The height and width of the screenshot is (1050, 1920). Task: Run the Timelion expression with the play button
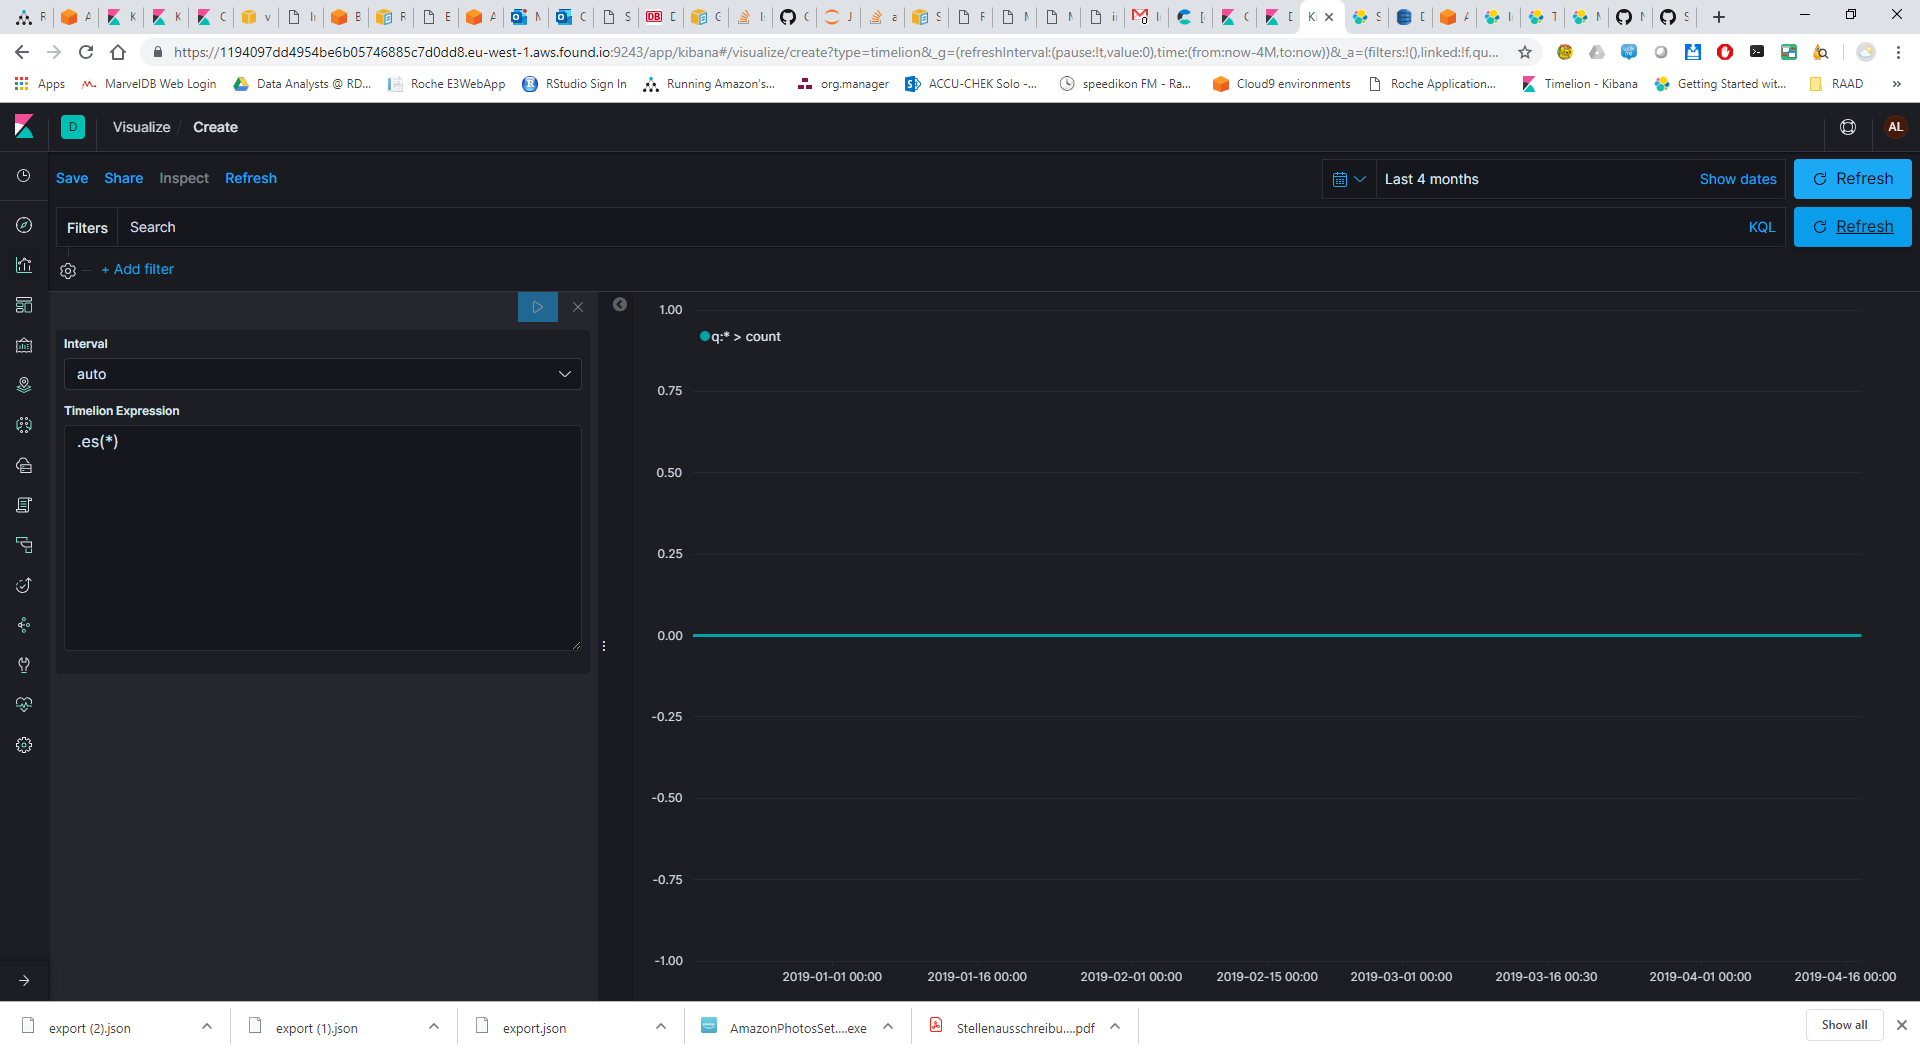[x=537, y=307]
